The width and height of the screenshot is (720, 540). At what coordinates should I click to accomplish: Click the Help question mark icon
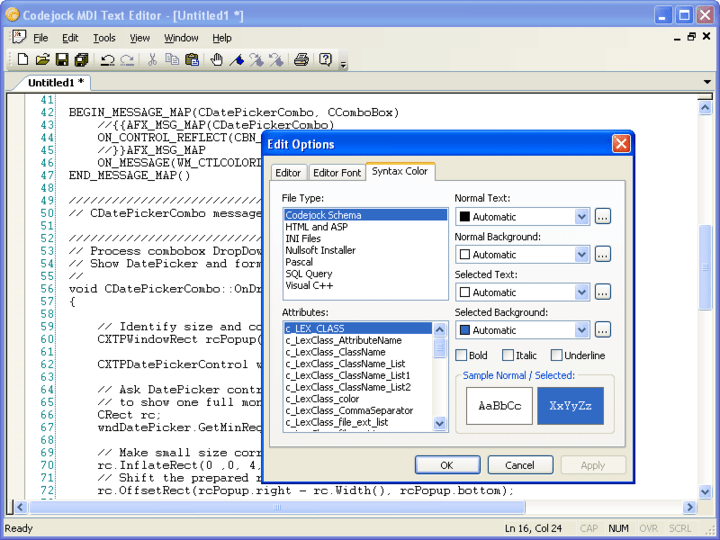[325, 60]
